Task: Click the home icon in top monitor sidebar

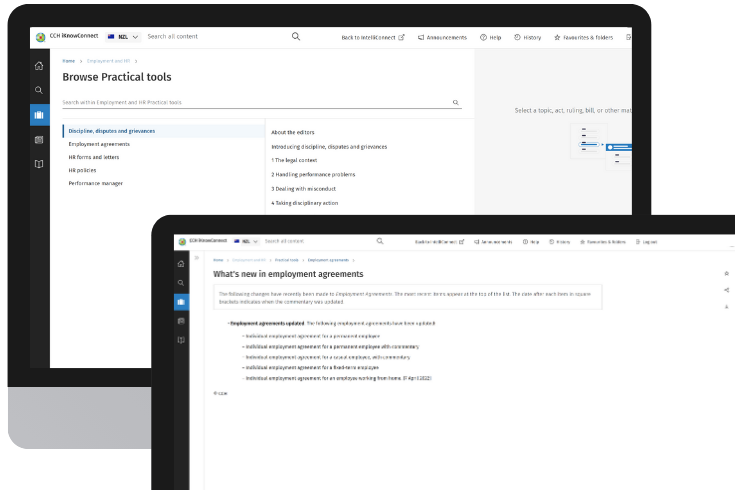Action: (x=39, y=66)
